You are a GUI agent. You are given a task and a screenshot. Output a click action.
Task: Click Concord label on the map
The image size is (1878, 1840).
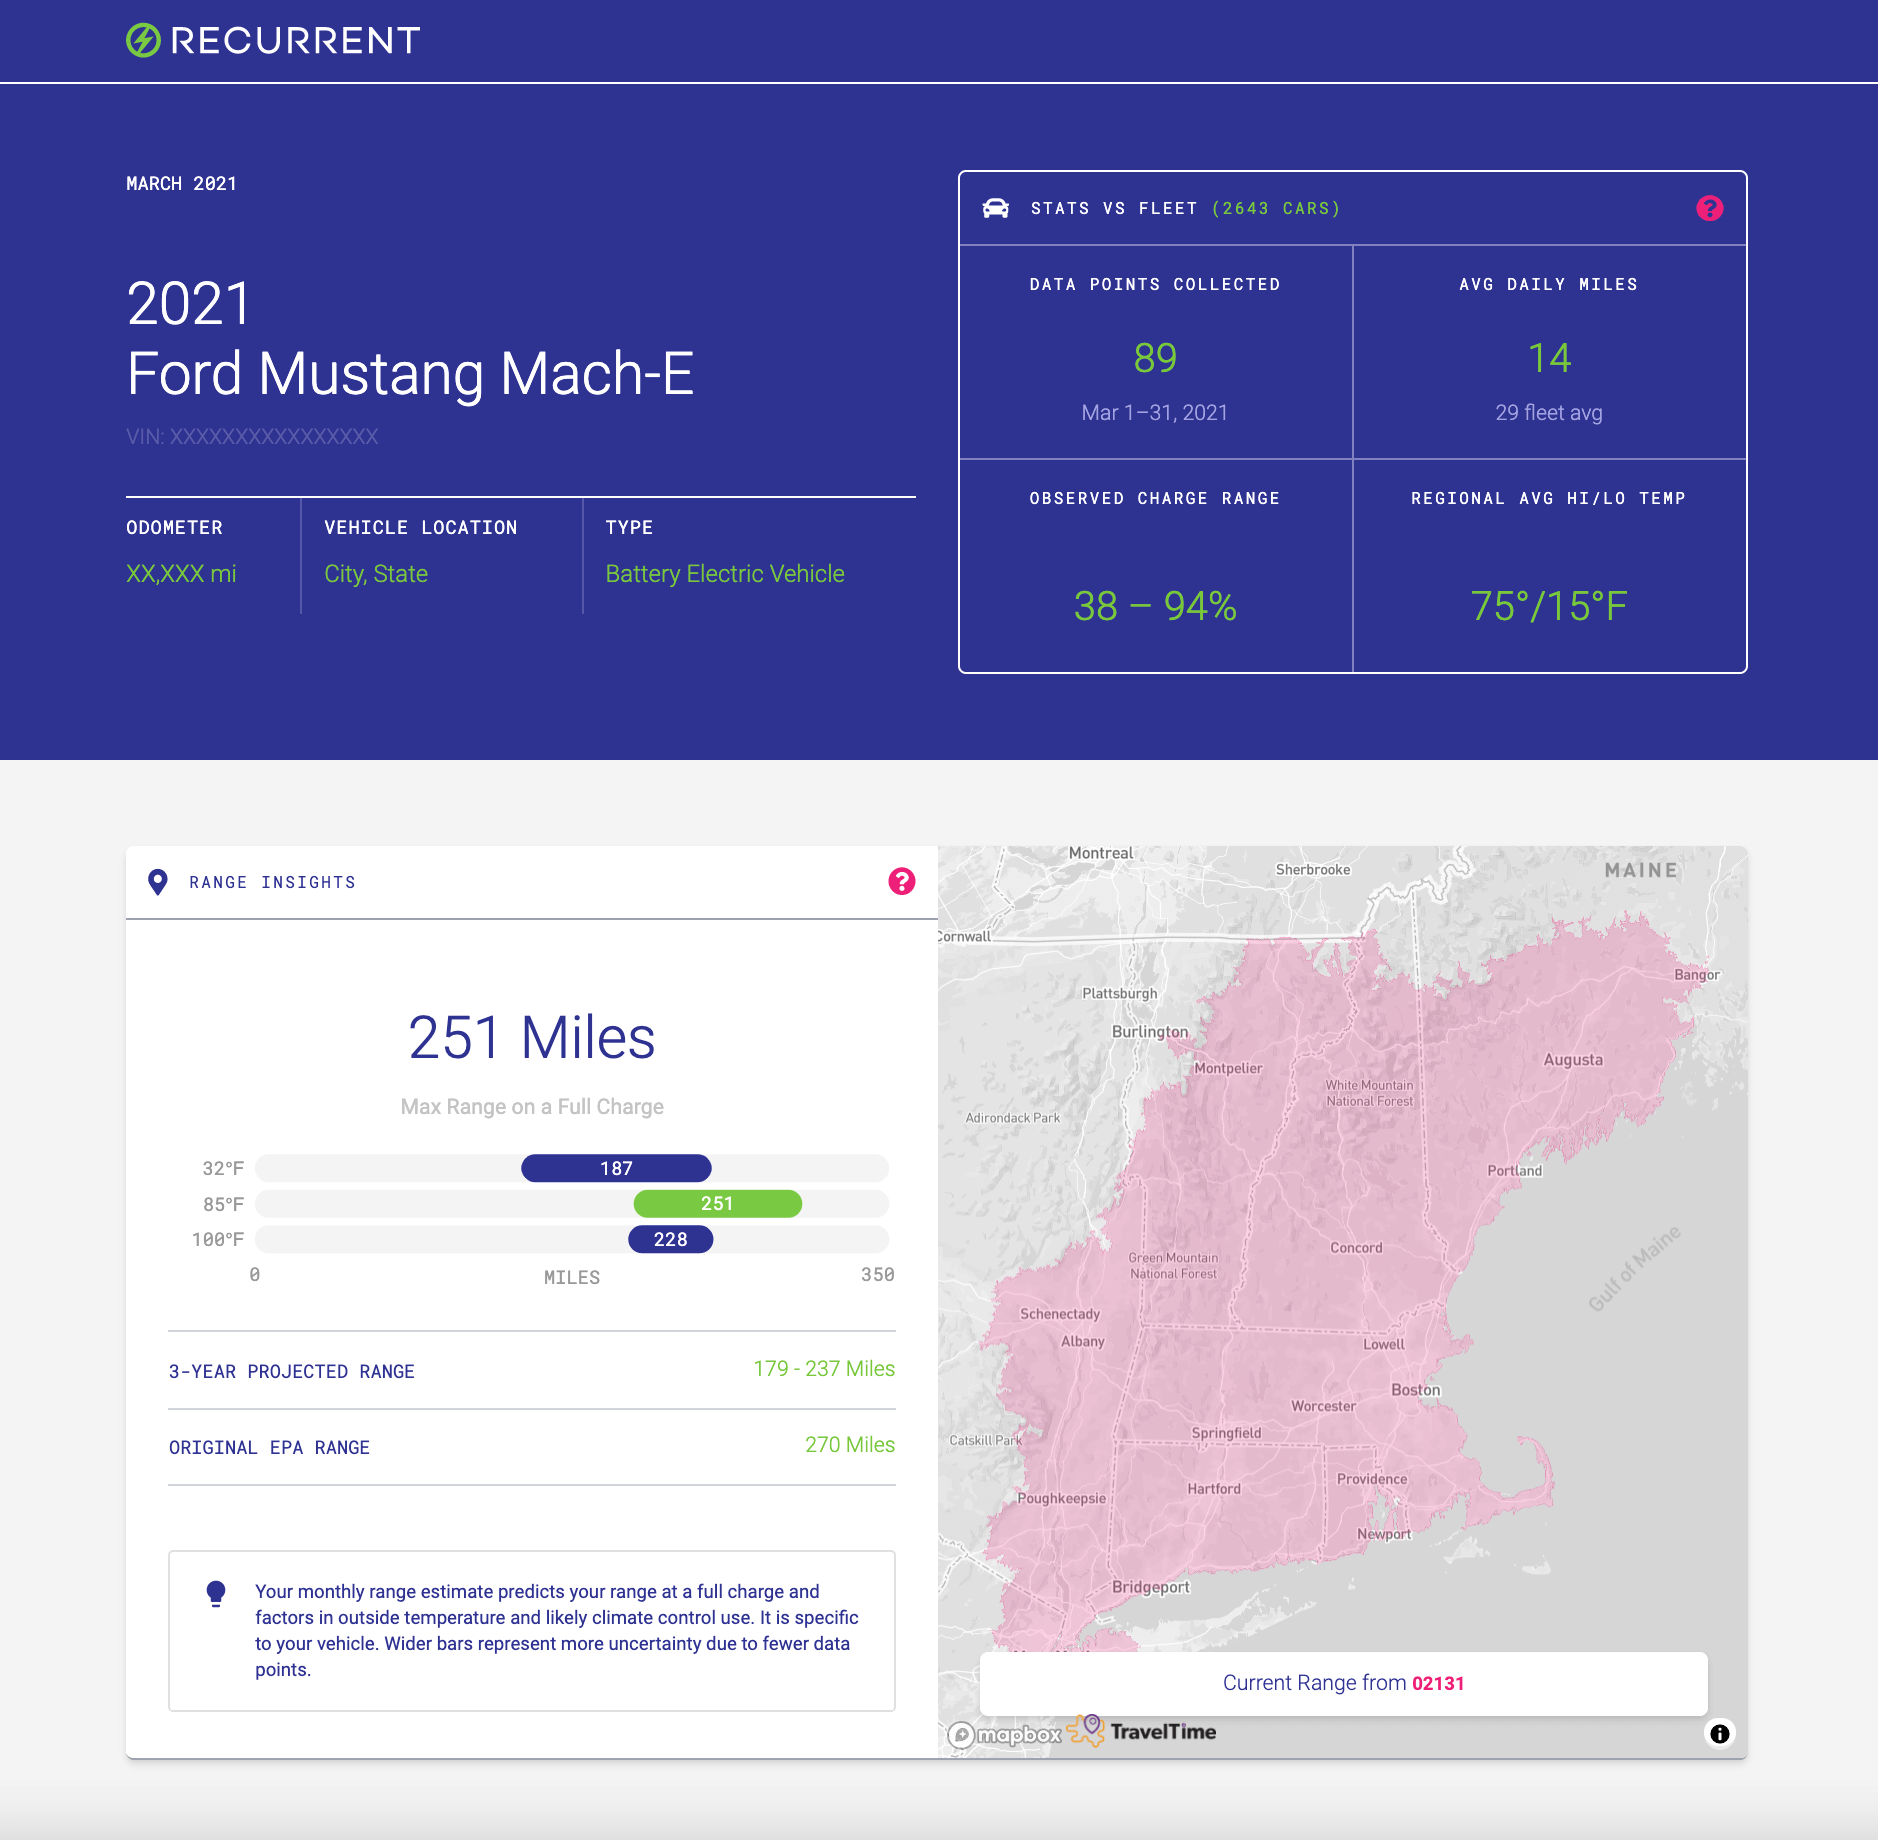point(1356,1248)
